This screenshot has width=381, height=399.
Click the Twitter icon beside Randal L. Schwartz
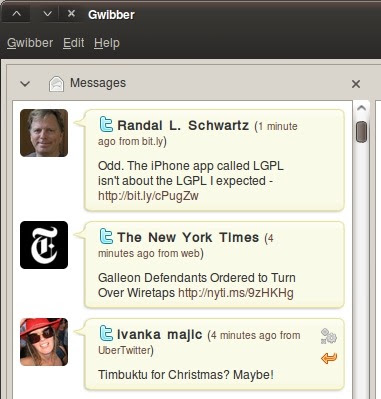pos(106,124)
